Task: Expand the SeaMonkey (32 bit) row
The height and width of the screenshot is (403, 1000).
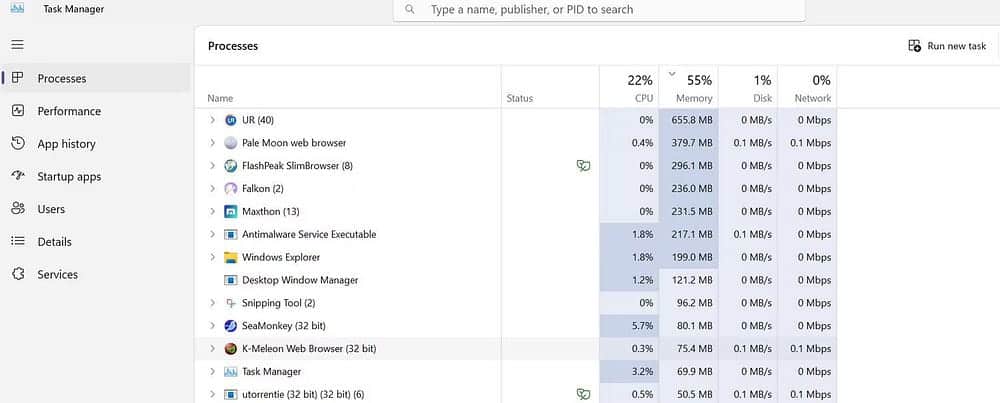Action: pos(212,326)
